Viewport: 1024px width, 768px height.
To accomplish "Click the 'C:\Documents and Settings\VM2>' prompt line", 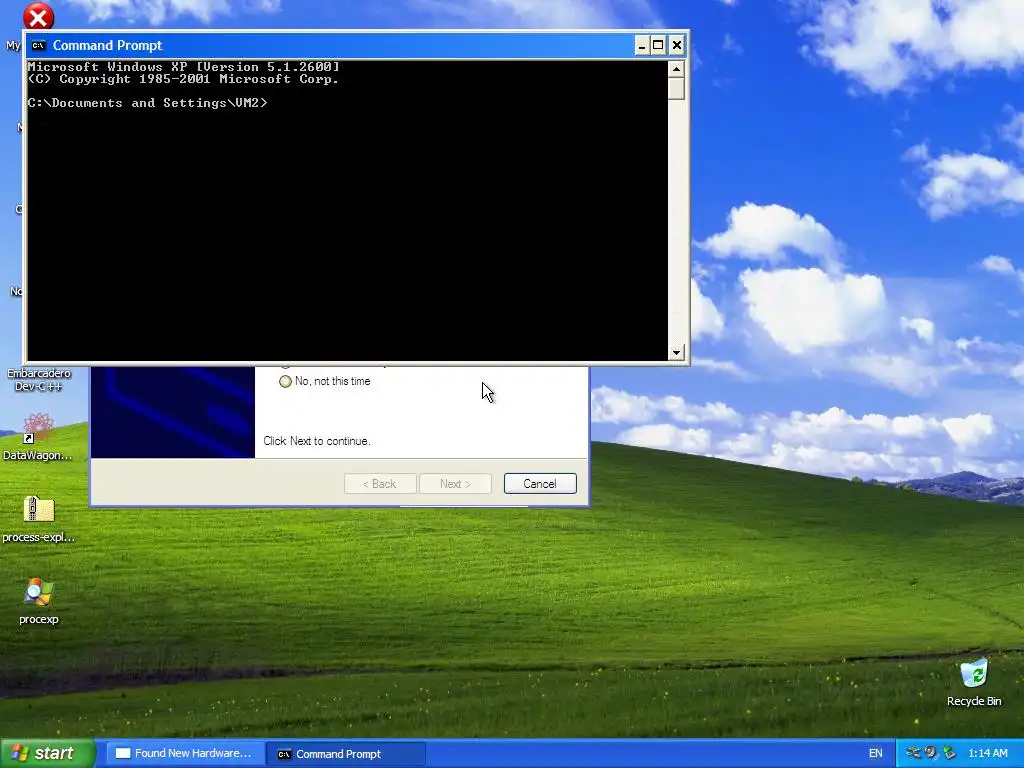I will click(148, 103).
